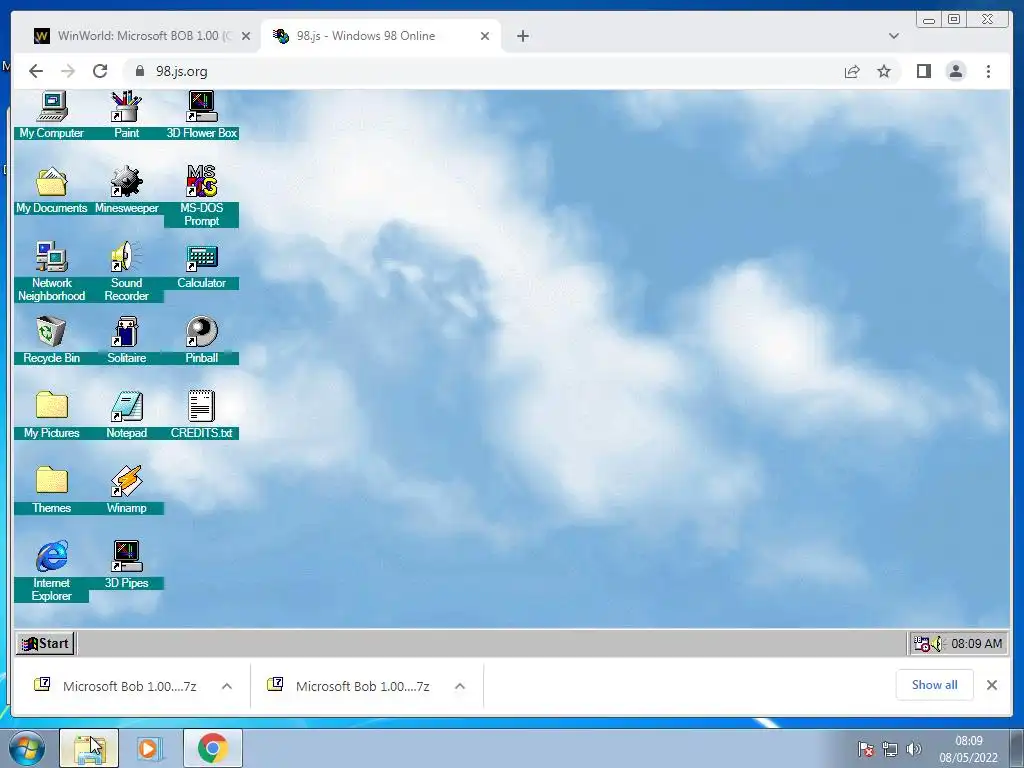Click the Windows 98 Start button

[45, 643]
